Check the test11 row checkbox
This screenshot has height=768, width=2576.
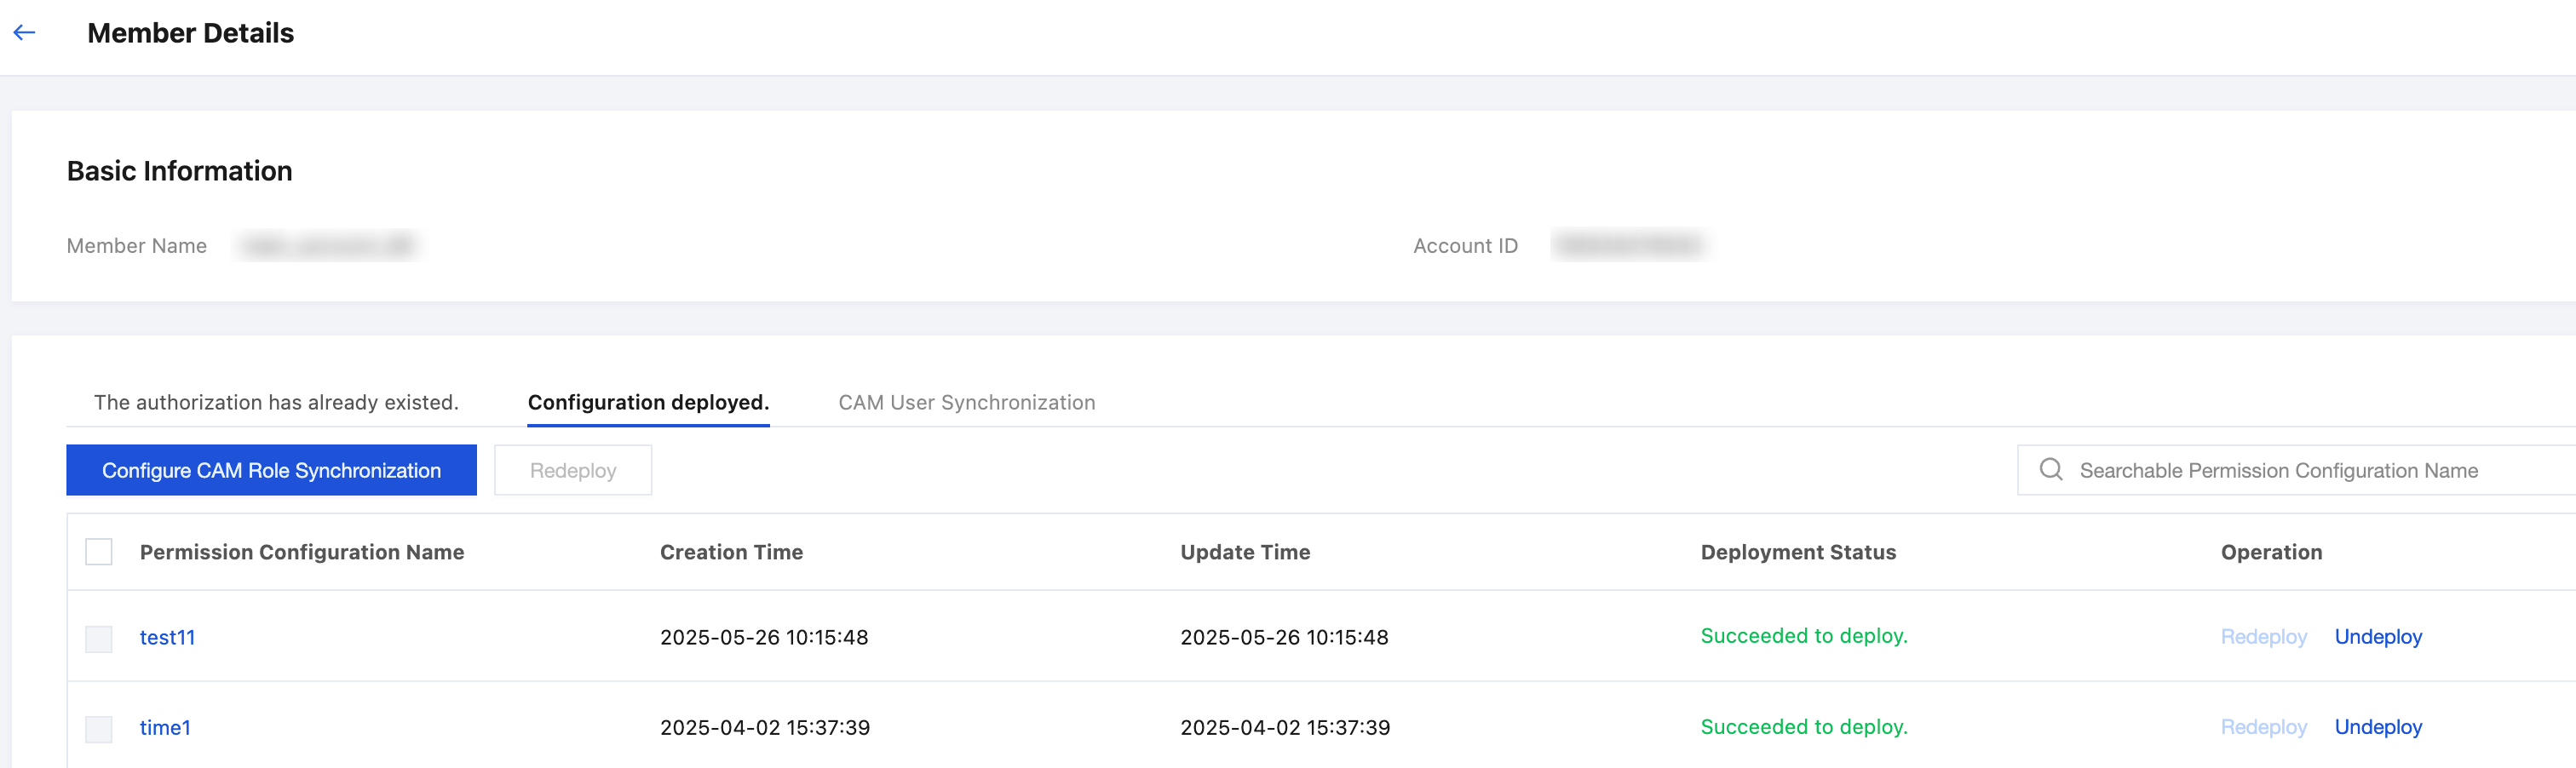99,638
